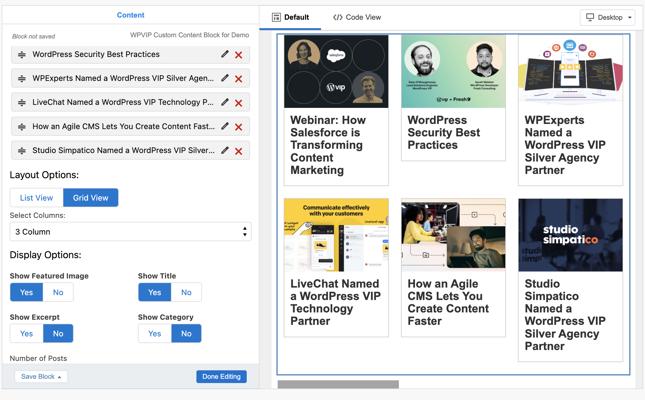Set Show Title to Yes
This screenshot has height=400, width=645.
pyautogui.click(x=155, y=292)
